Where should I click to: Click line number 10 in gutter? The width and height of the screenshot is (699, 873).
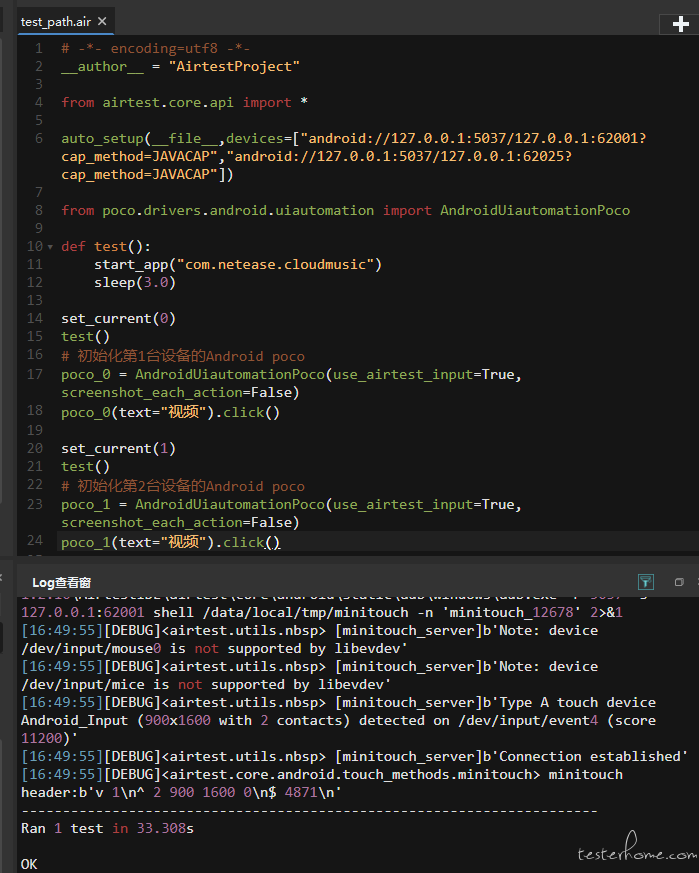(35, 247)
